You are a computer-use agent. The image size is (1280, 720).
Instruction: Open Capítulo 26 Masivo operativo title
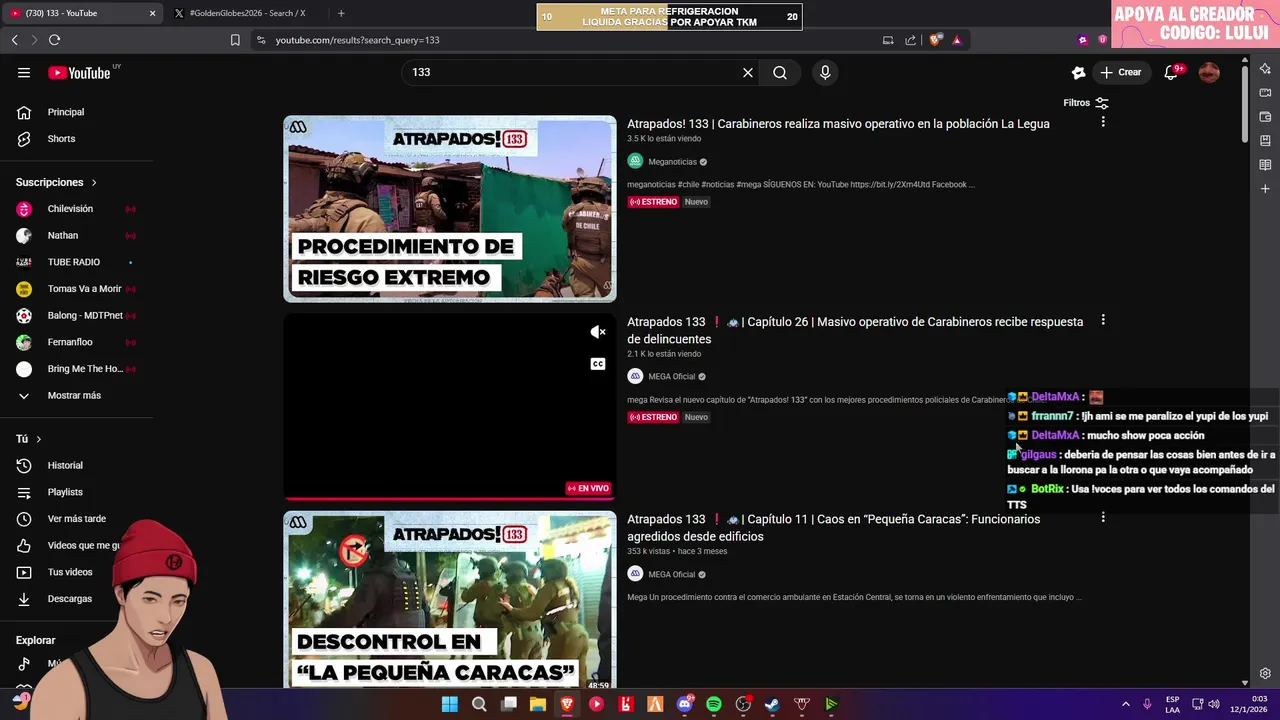pyautogui.click(x=855, y=330)
